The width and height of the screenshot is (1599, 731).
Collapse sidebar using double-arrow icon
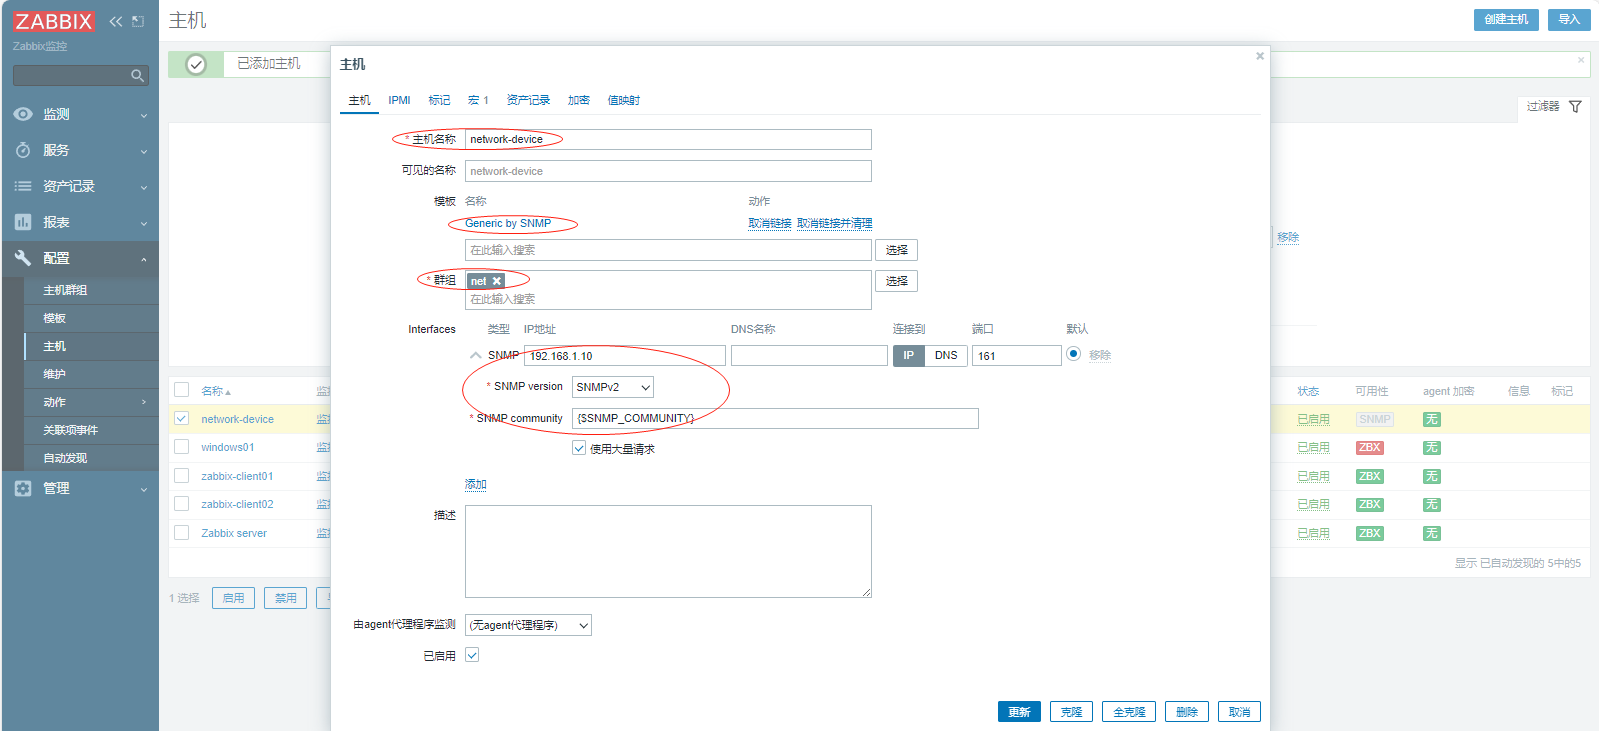(116, 21)
